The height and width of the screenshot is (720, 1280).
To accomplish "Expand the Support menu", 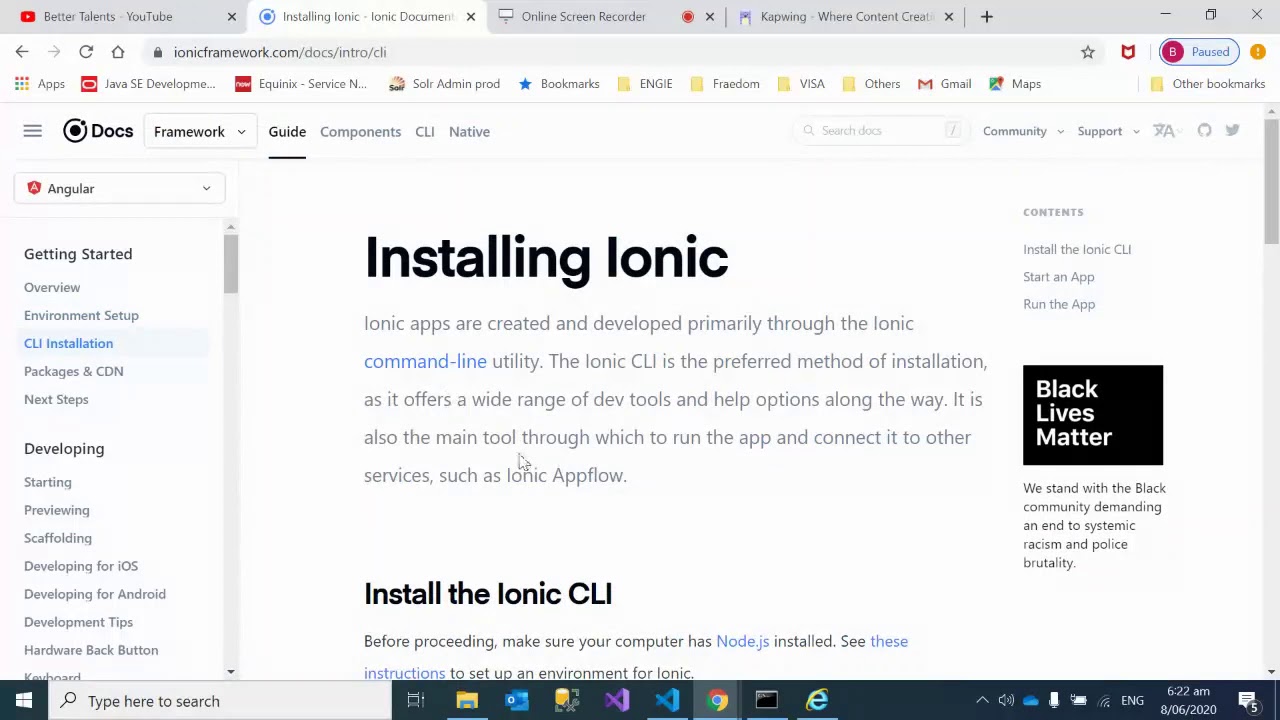I will tap(1108, 131).
